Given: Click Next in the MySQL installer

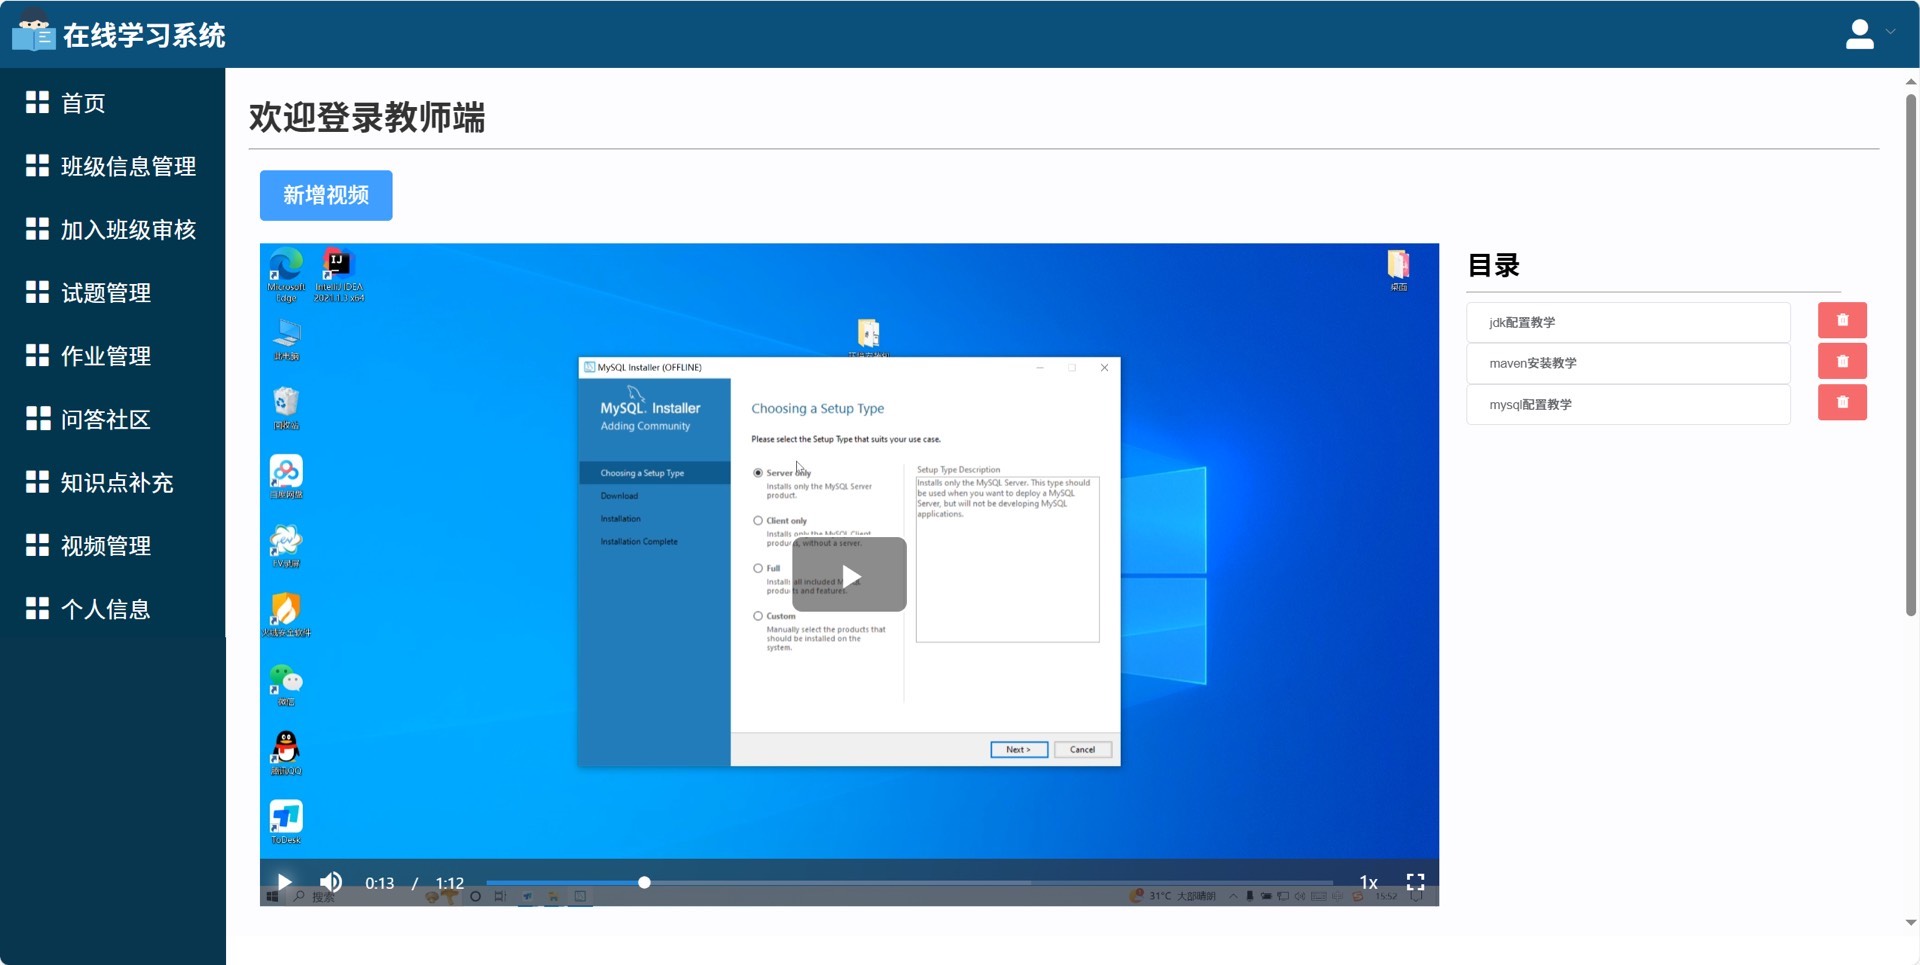Looking at the screenshot, I should 1019,749.
